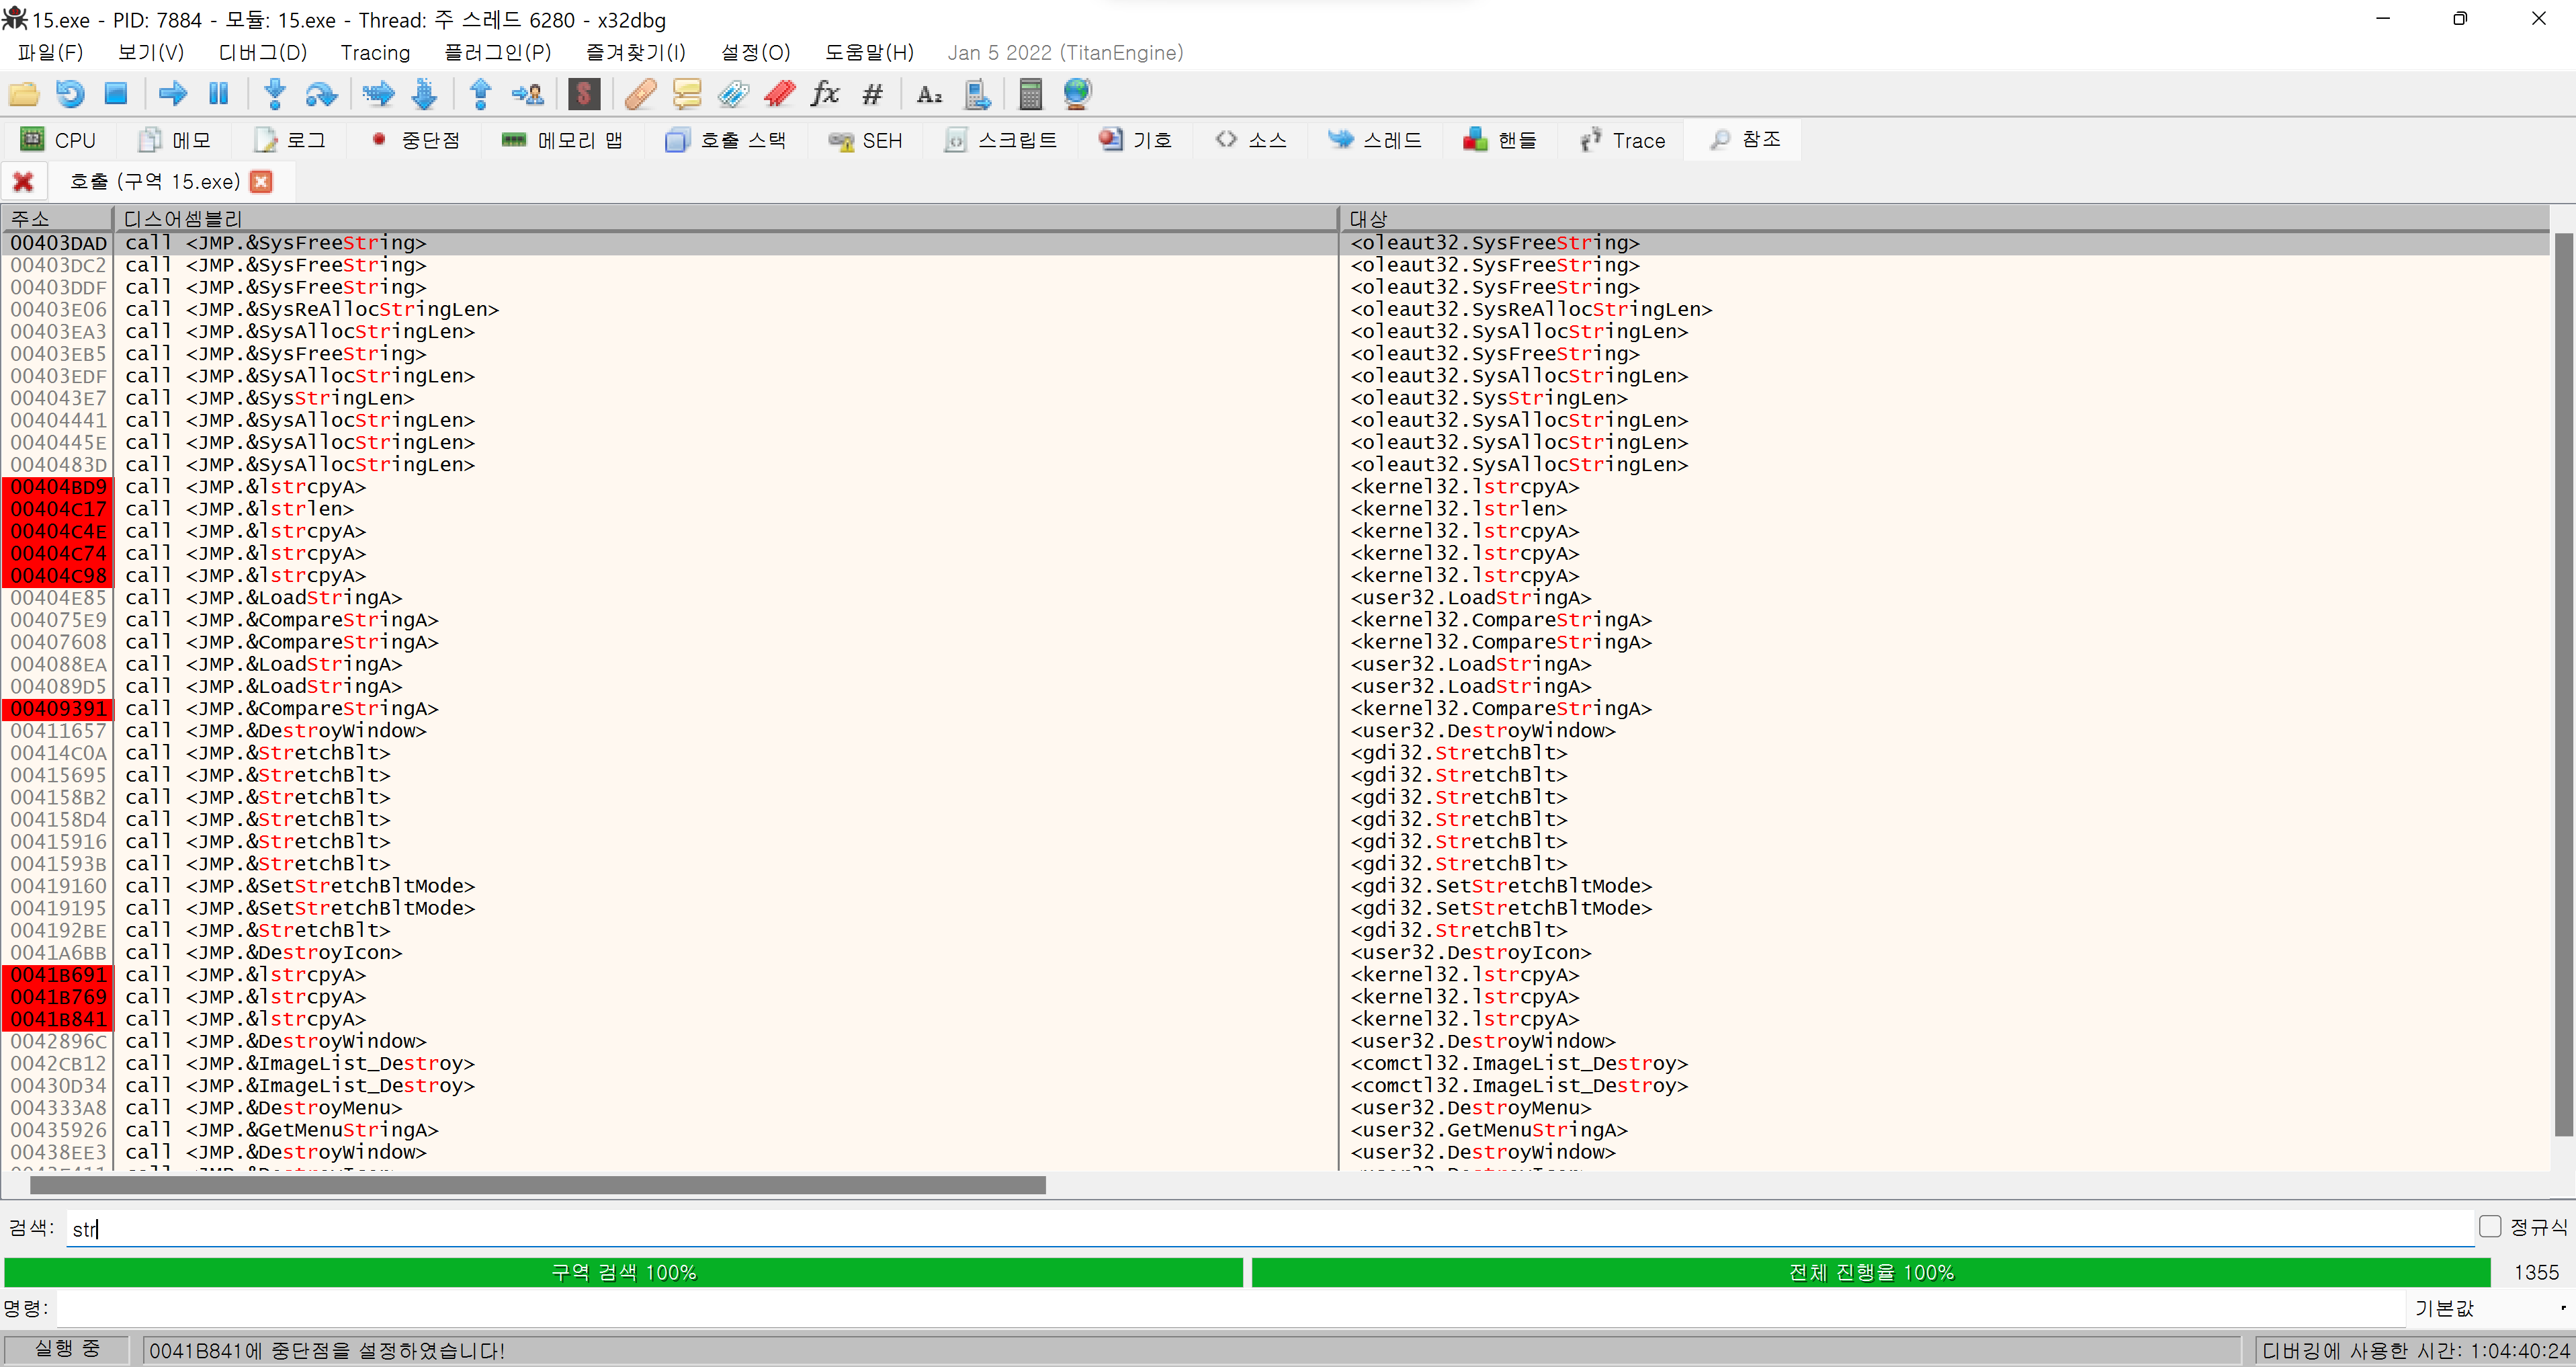Open the Comments icon
The image size is (2576, 1367).
(x=687, y=94)
